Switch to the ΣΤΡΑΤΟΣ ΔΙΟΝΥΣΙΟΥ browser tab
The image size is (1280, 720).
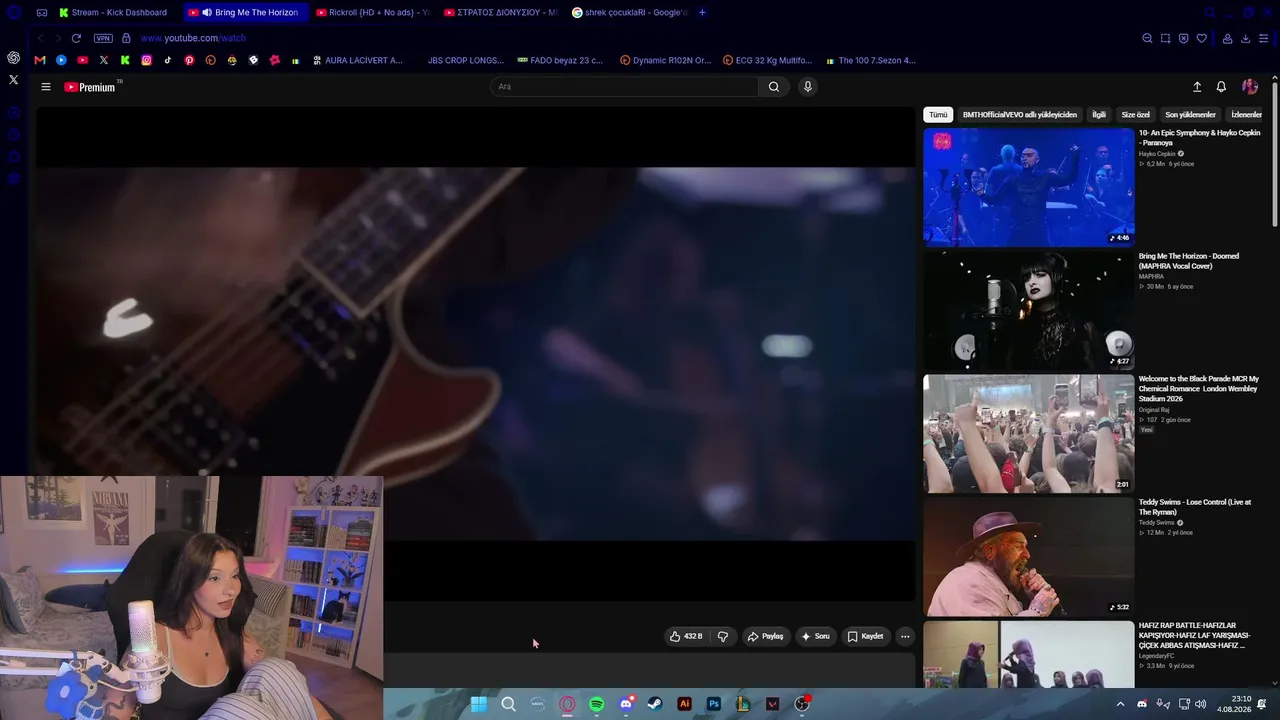pyautogui.click(x=500, y=12)
